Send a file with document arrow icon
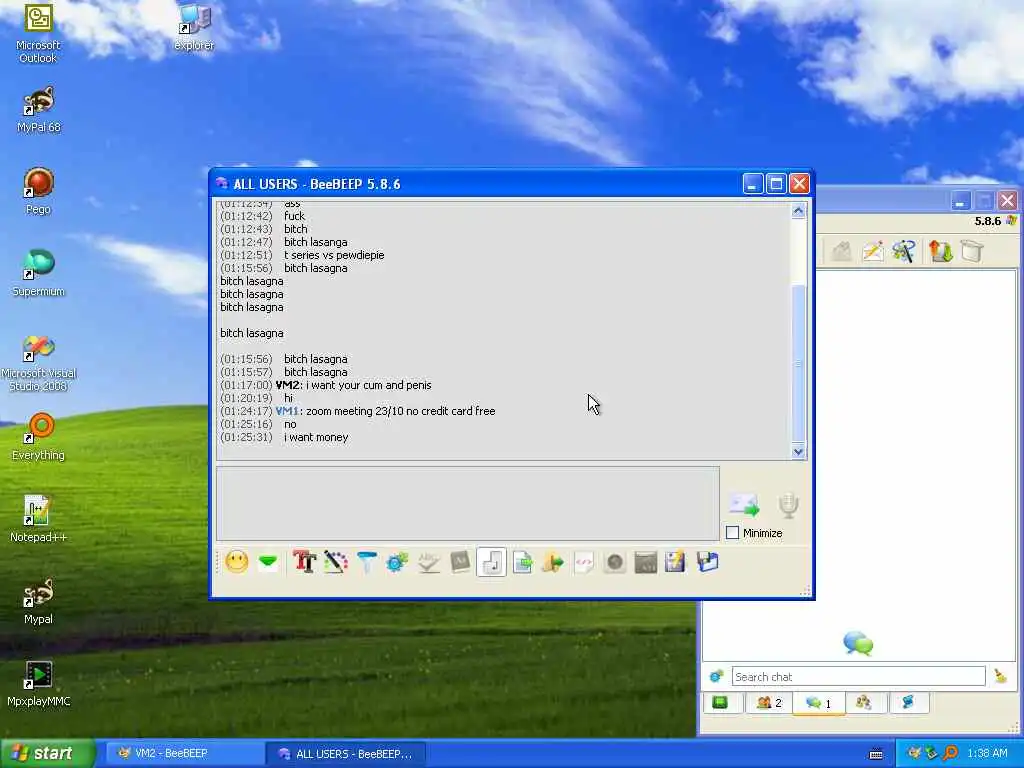The width and height of the screenshot is (1024, 768). tap(522, 562)
